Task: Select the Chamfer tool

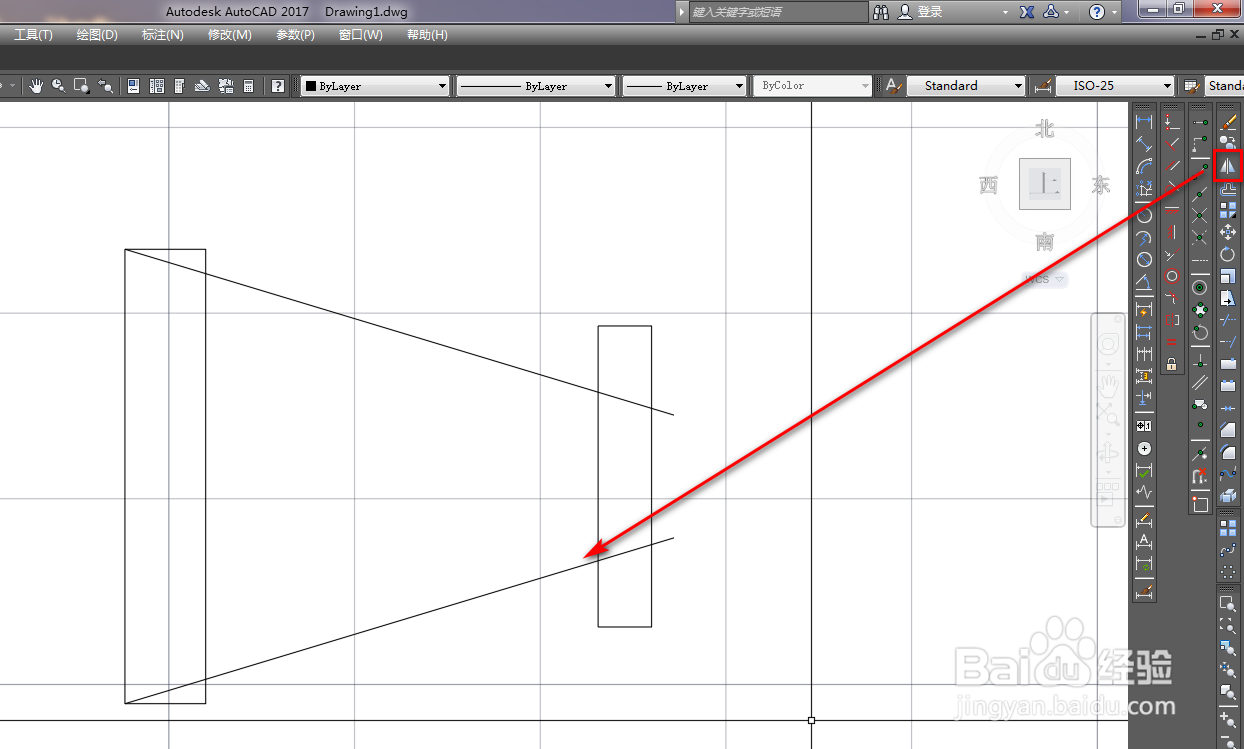Action: 1228,430
